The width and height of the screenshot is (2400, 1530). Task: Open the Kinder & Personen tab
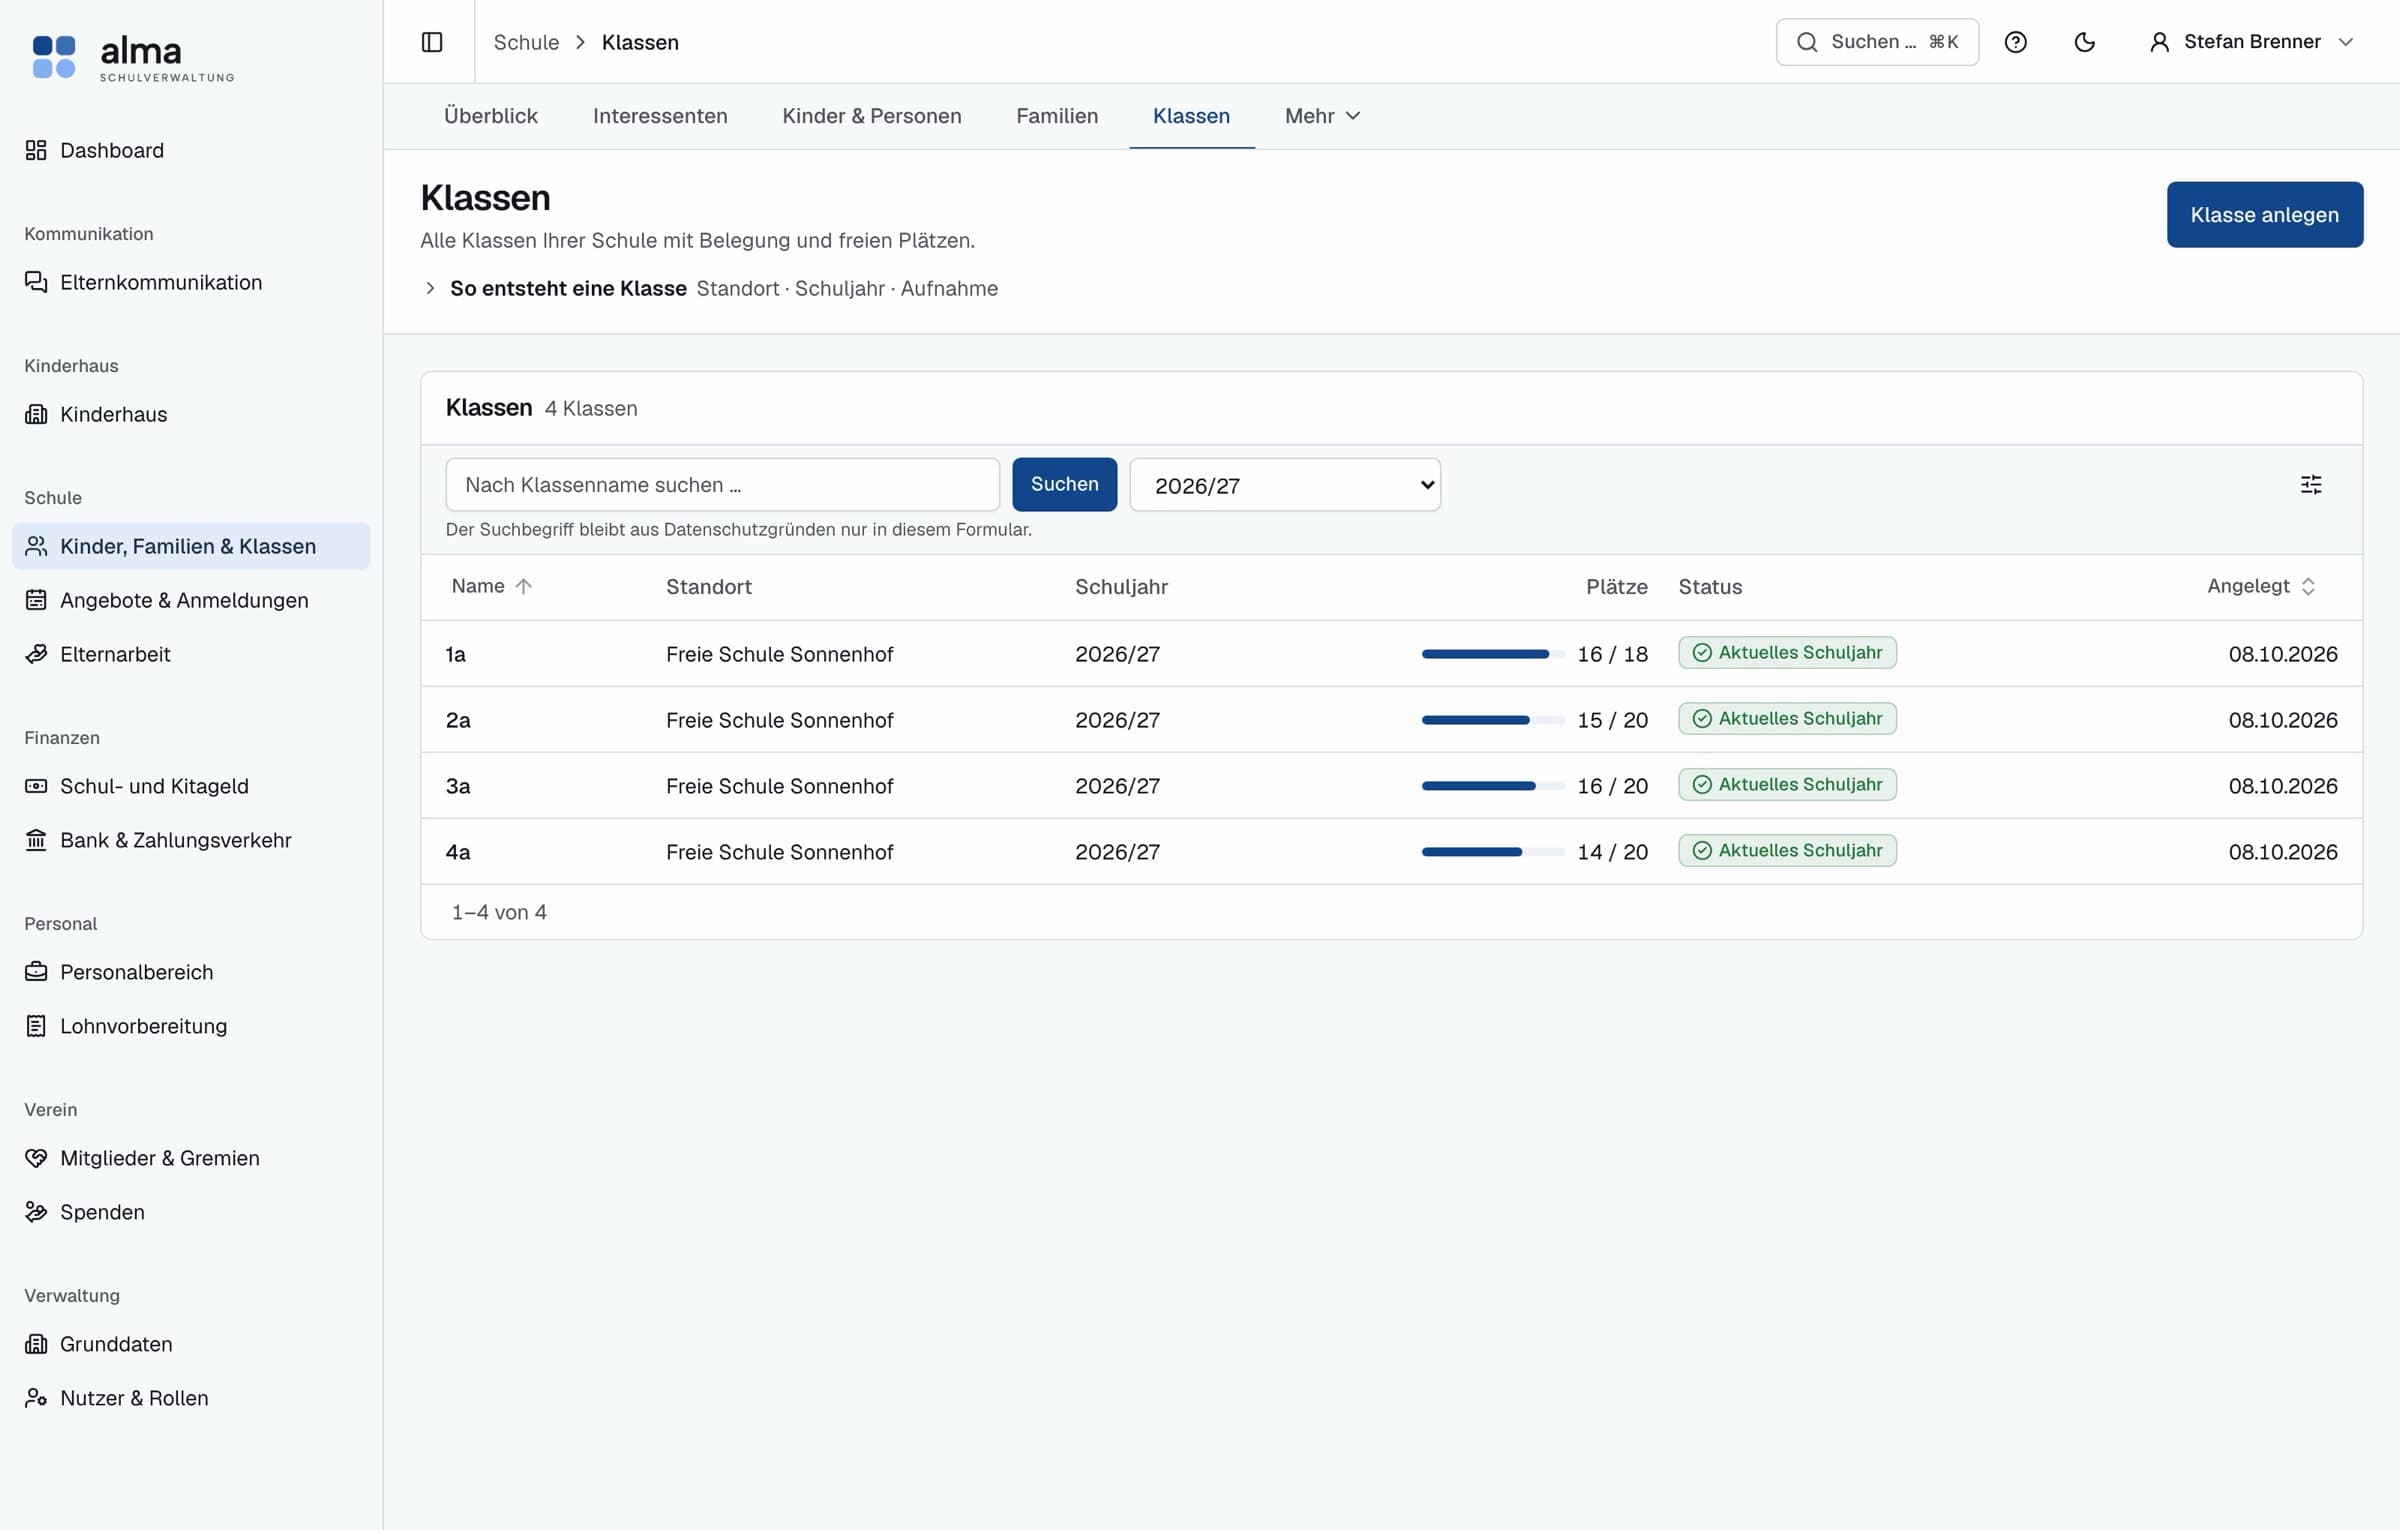click(x=872, y=116)
